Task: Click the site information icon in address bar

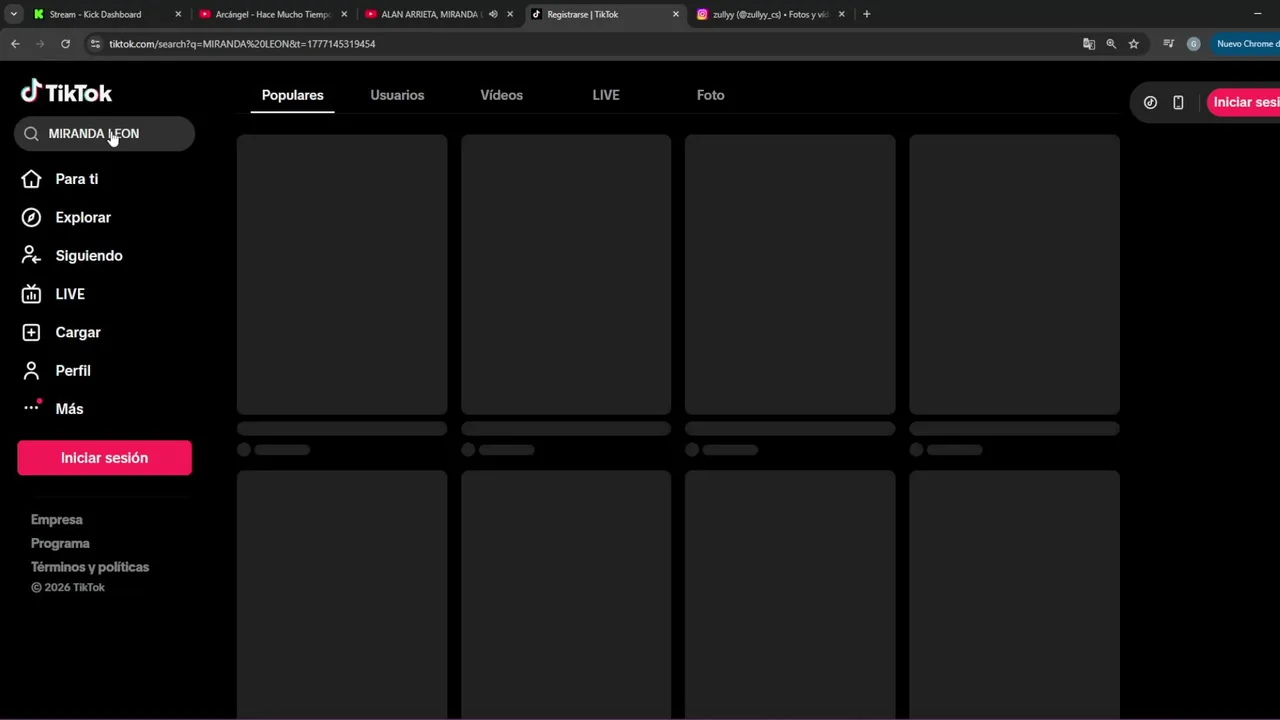Action: [95, 44]
